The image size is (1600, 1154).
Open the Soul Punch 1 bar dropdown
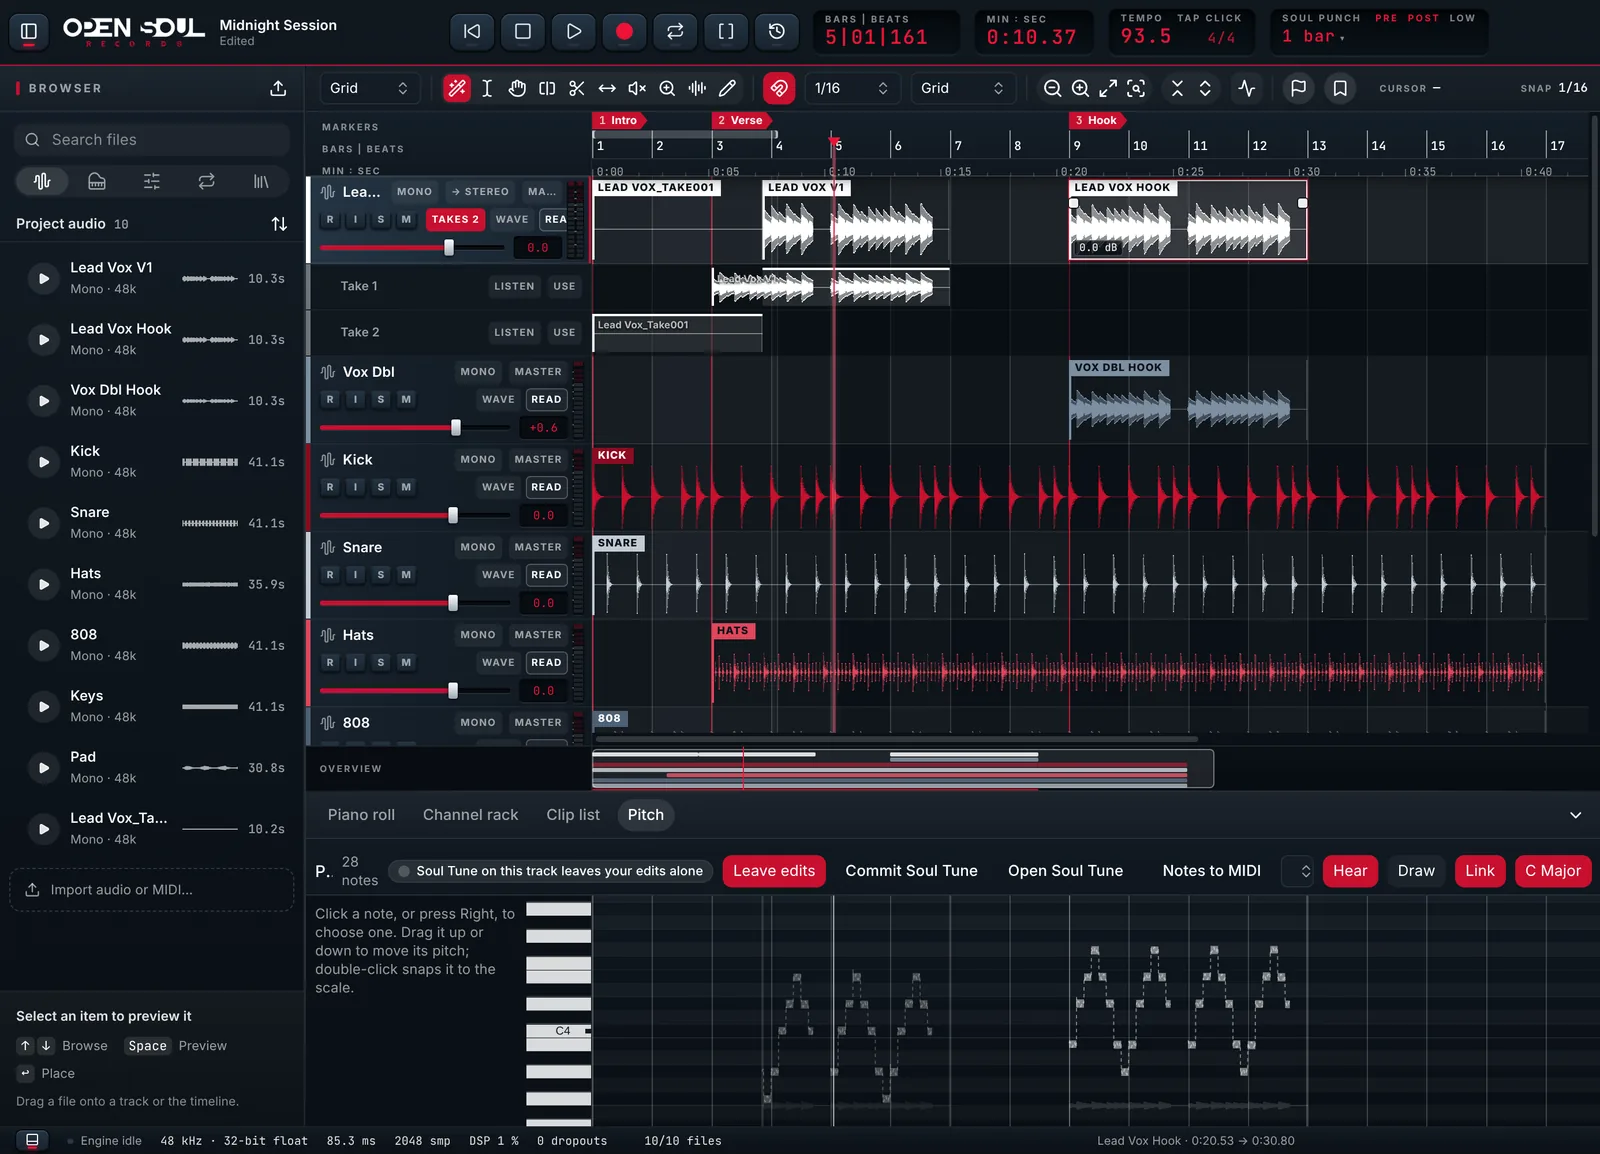[1314, 37]
